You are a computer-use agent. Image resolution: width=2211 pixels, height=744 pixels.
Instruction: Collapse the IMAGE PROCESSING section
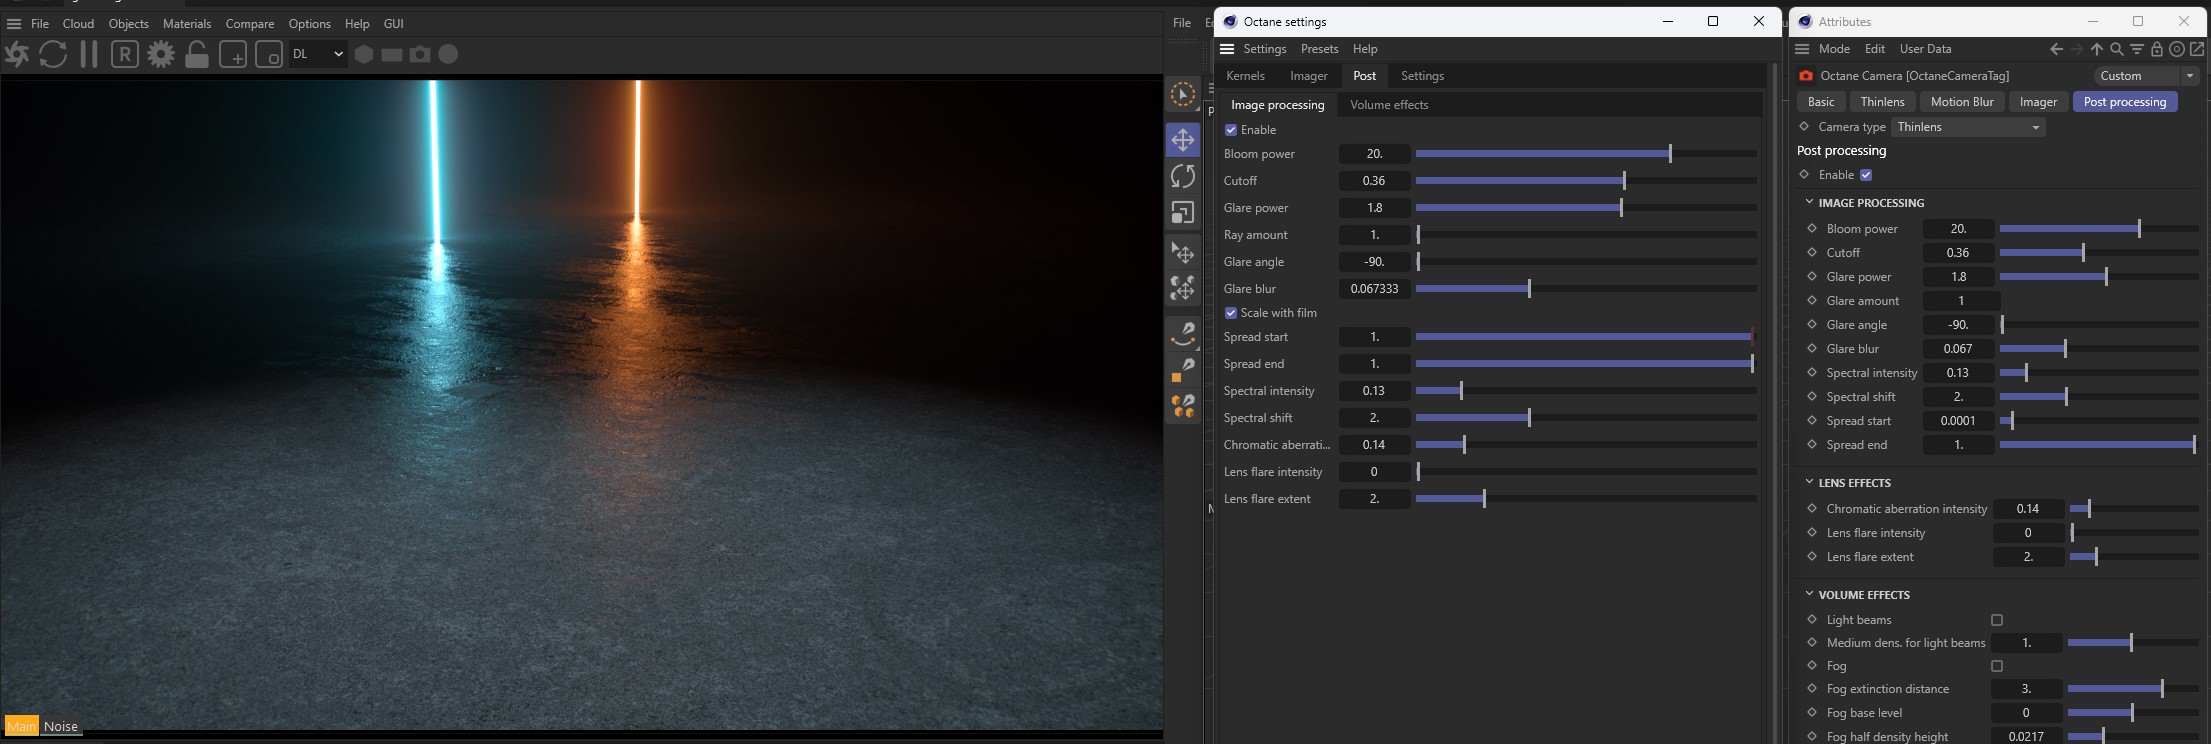click(x=1810, y=202)
